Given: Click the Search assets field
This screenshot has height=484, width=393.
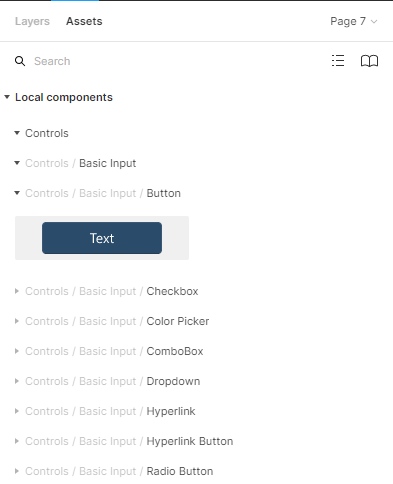Looking at the screenshot, I should pos(180,61).
